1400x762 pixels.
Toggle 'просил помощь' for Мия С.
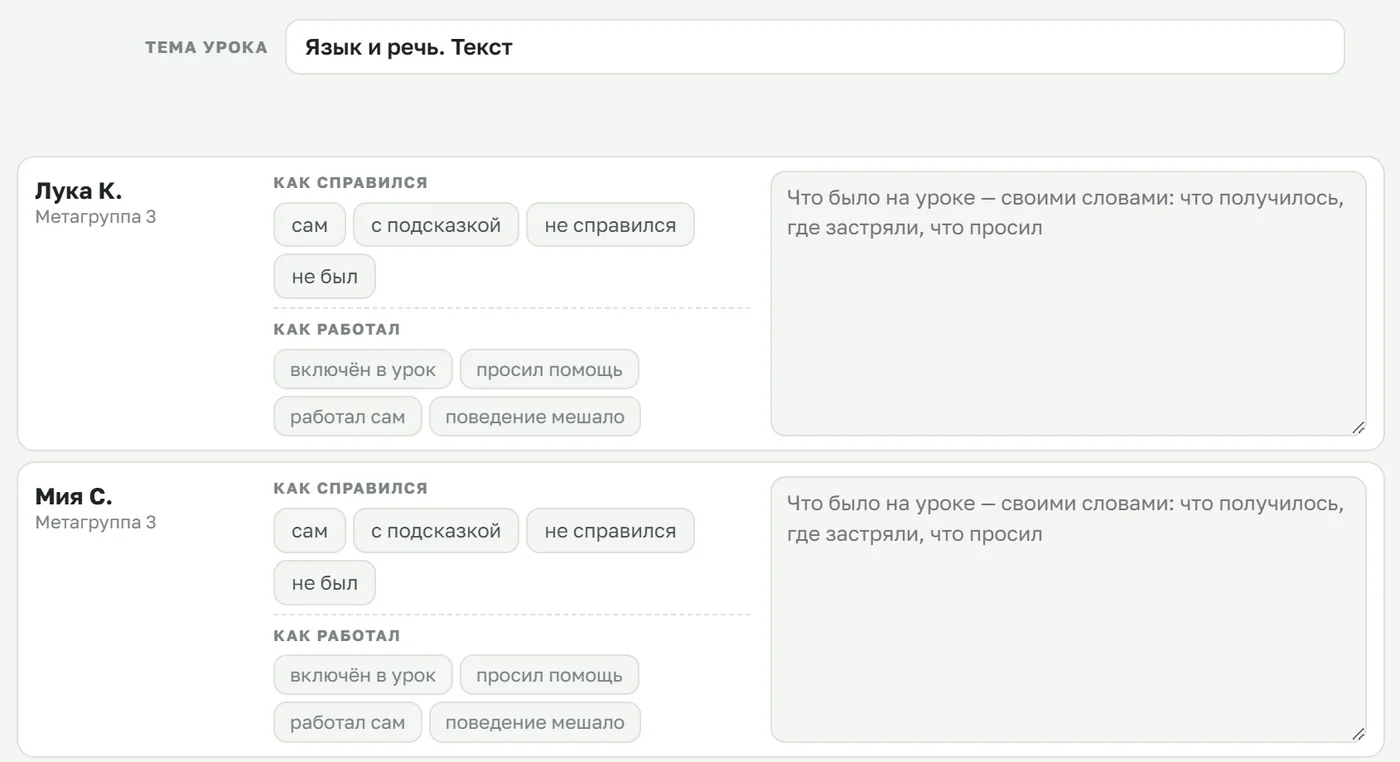(x=549, y=675)
